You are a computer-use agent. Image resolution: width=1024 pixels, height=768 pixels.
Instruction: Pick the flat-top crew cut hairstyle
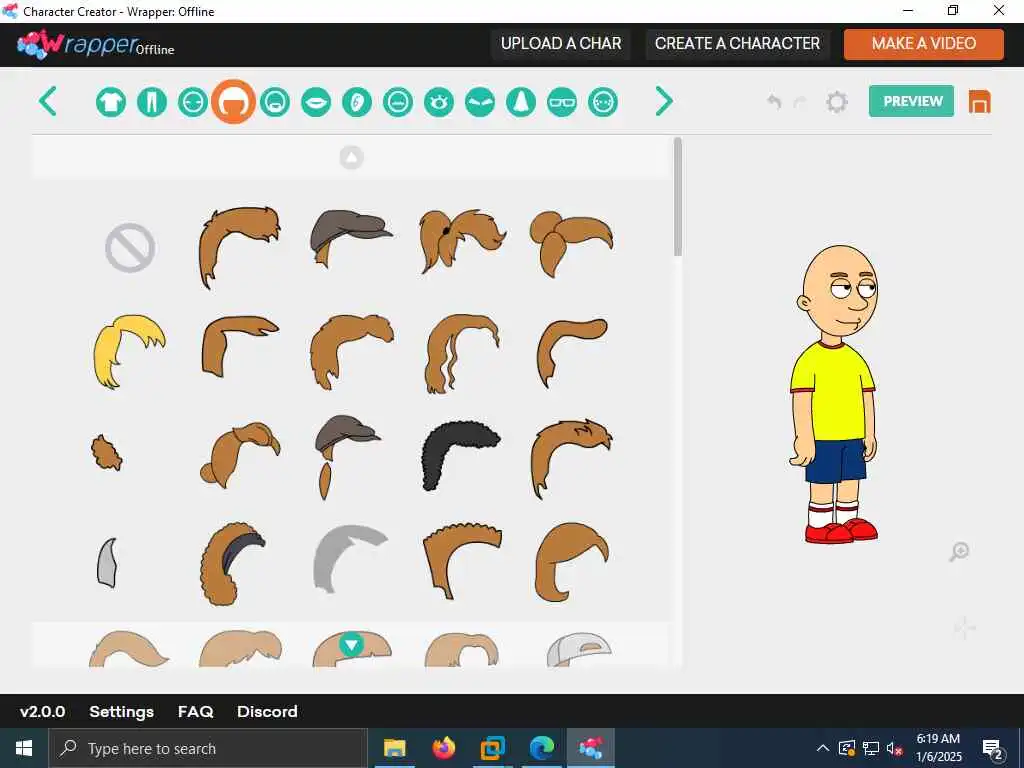462,560
